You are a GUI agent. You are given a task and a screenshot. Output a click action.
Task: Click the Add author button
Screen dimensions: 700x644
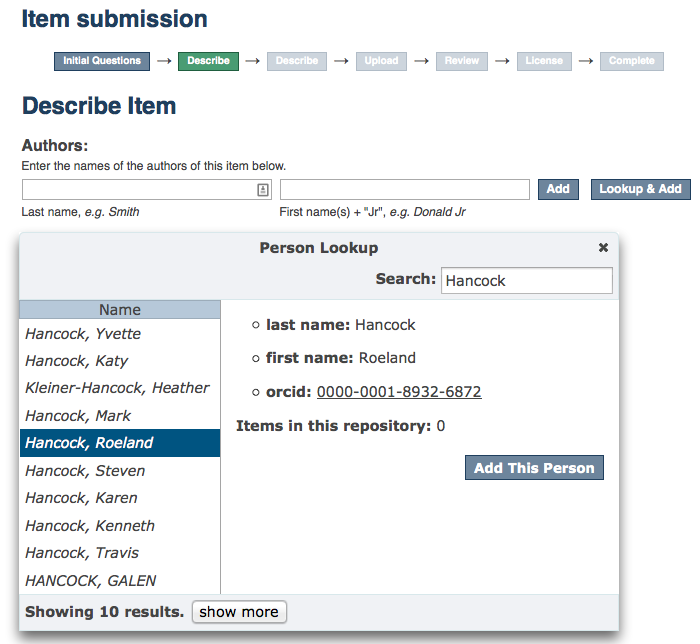coord(558,189)
